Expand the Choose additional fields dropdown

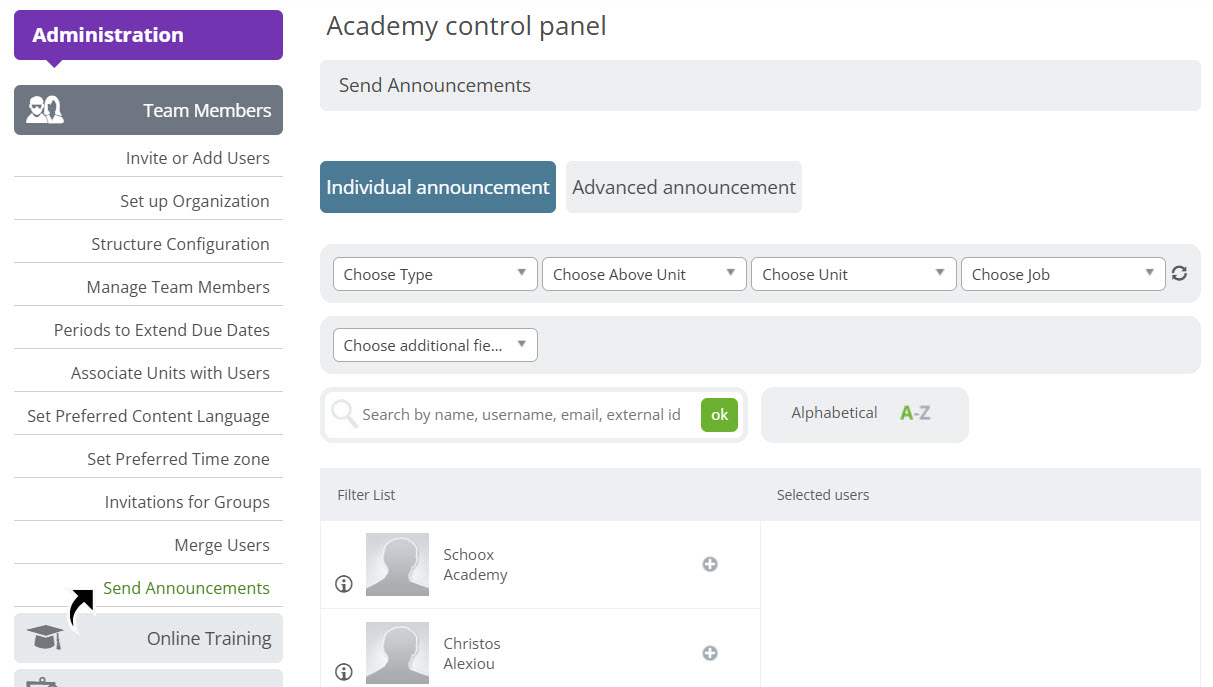(x=435, y=345)
